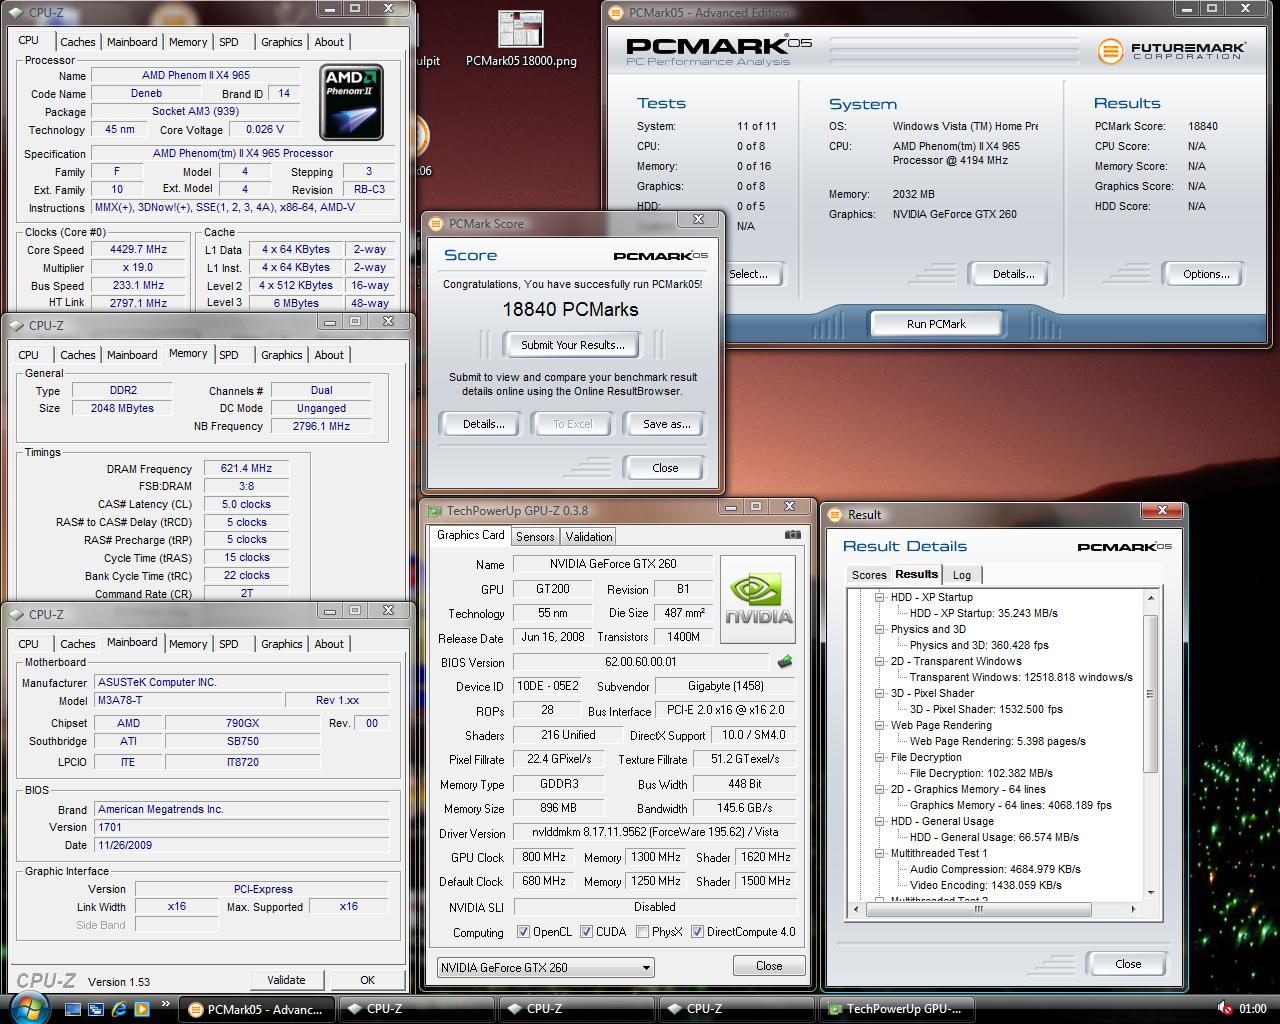Click the M3A78-T motherboard model value
The height and width of the screenshot is (1024, 1280).
tap(188, 700)
